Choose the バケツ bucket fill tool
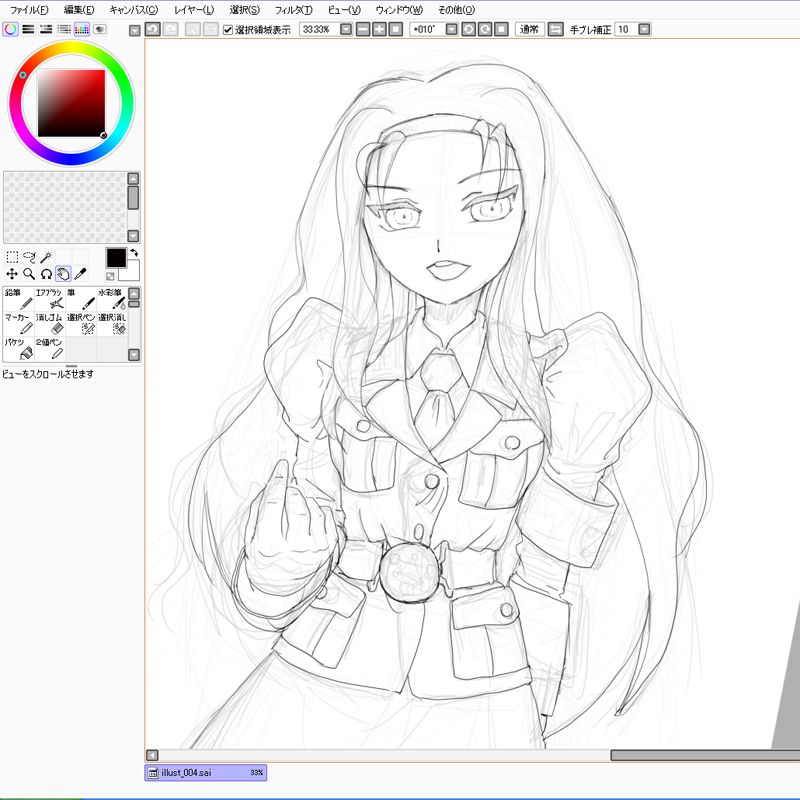This screenshot has height=800, width=800. click(x=19, y=349)
